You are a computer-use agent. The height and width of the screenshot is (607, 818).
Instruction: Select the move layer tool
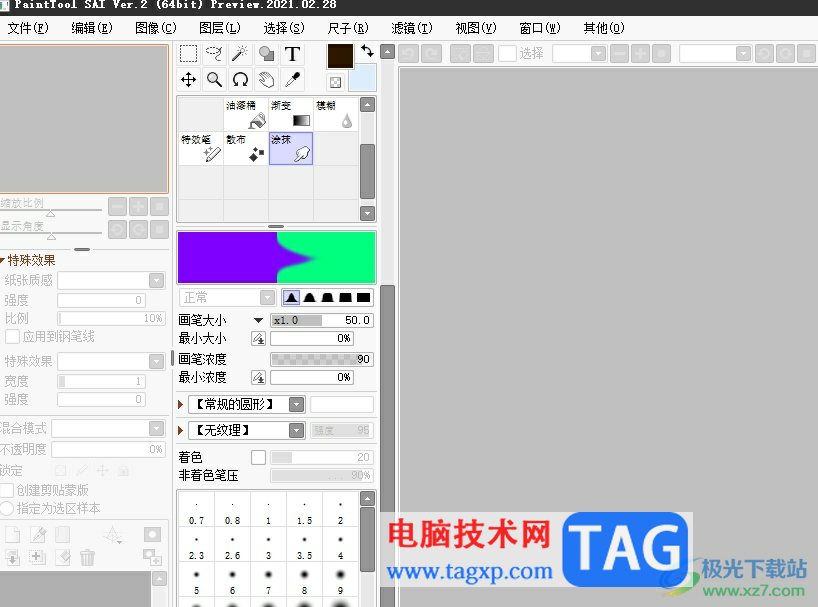(188, 79)
